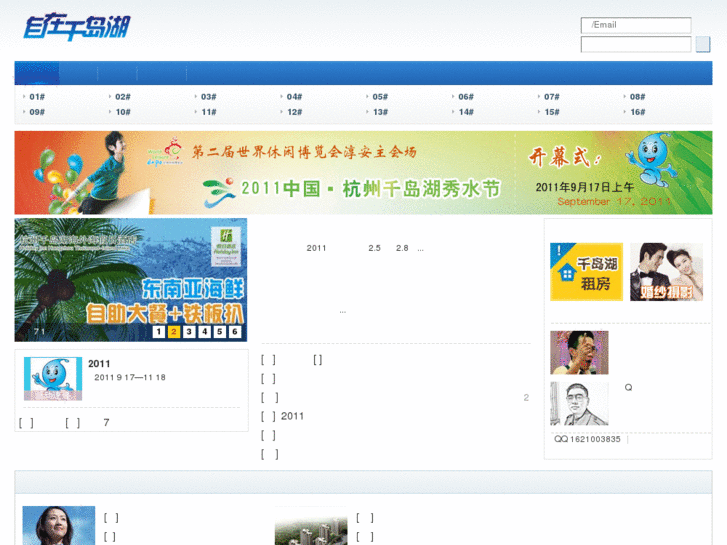Open the apartment buildings thumbnail at the bottom
The image size is (727, 545).
311,526
